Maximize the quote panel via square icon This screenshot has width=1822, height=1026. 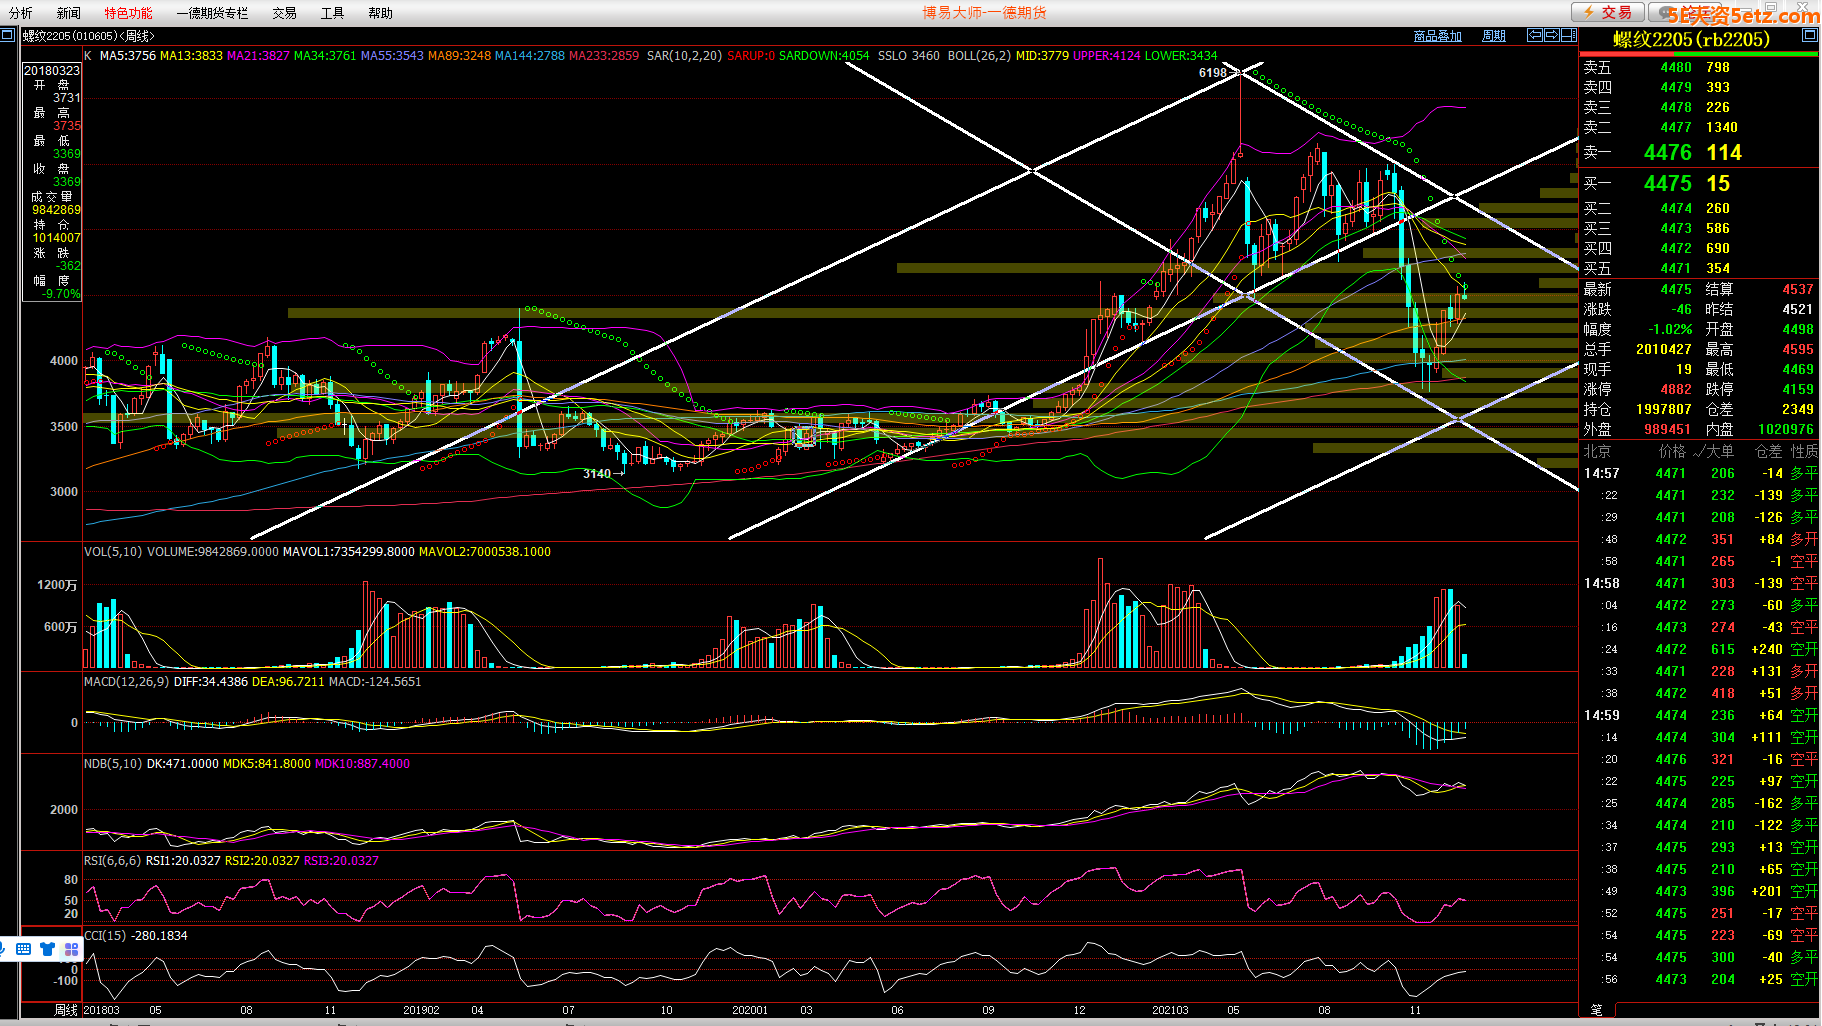[1809, 35]
